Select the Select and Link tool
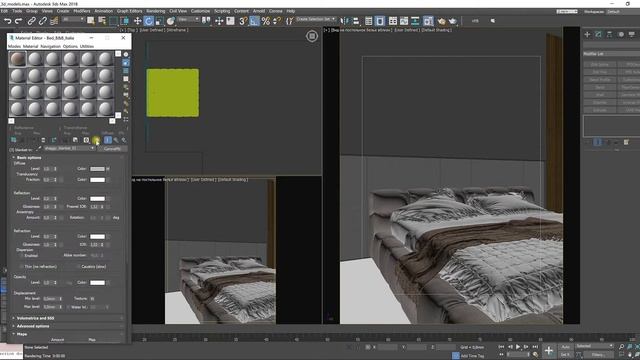This screenshot has width=640, height=360. [31, 21]
